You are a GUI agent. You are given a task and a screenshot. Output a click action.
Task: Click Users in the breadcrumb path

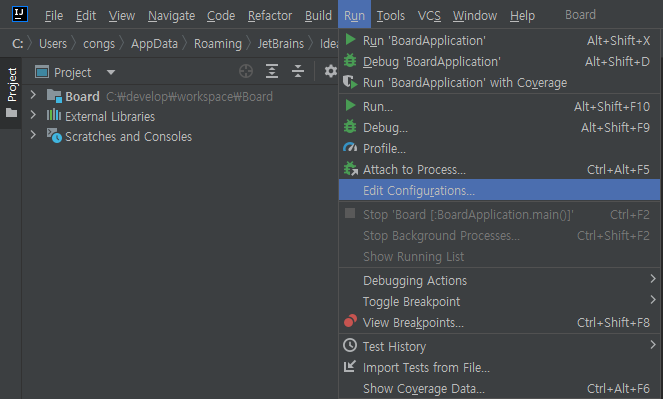tap(53, 44)
